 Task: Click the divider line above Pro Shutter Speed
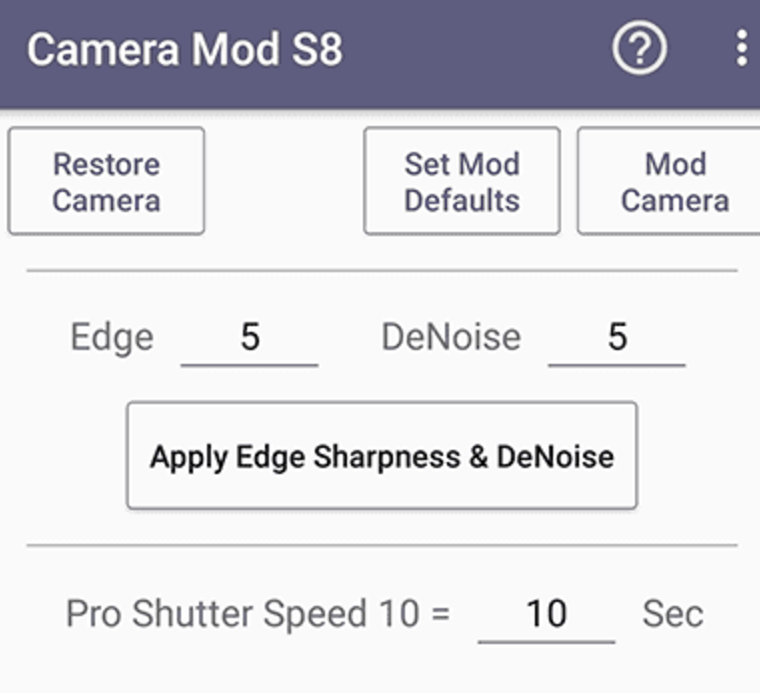[x=381, y=545]
